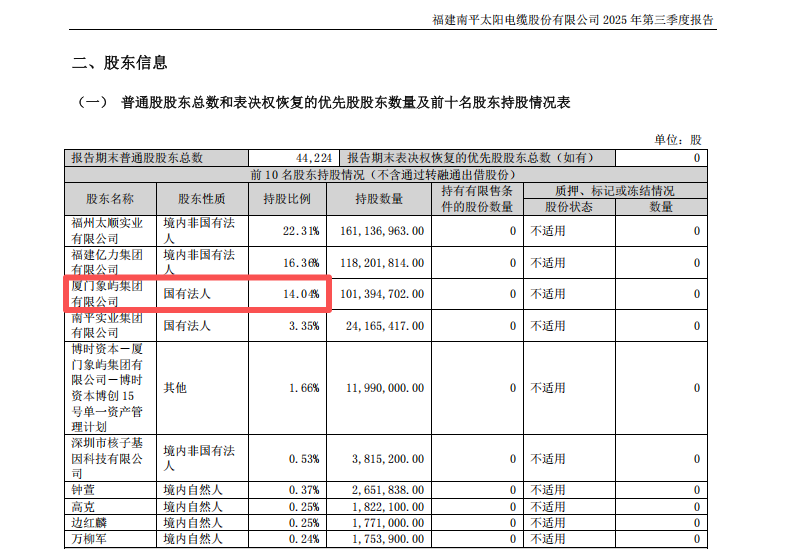Click '国有法人' in the 厦门象屿集团 row
789x549 pixels.
(x=187, y=294)
